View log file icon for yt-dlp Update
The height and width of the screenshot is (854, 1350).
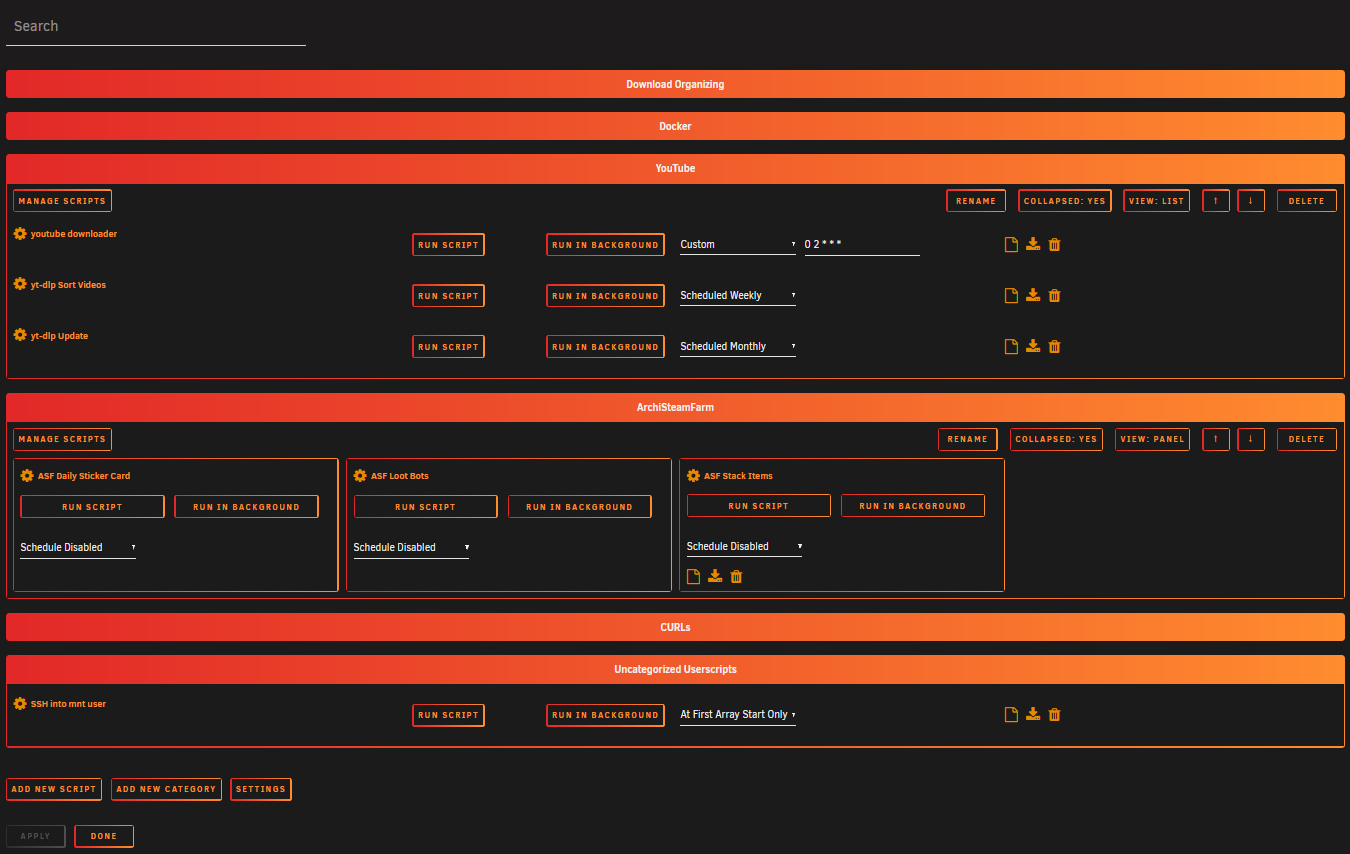pyautogui.click(x=1011, y=346)
